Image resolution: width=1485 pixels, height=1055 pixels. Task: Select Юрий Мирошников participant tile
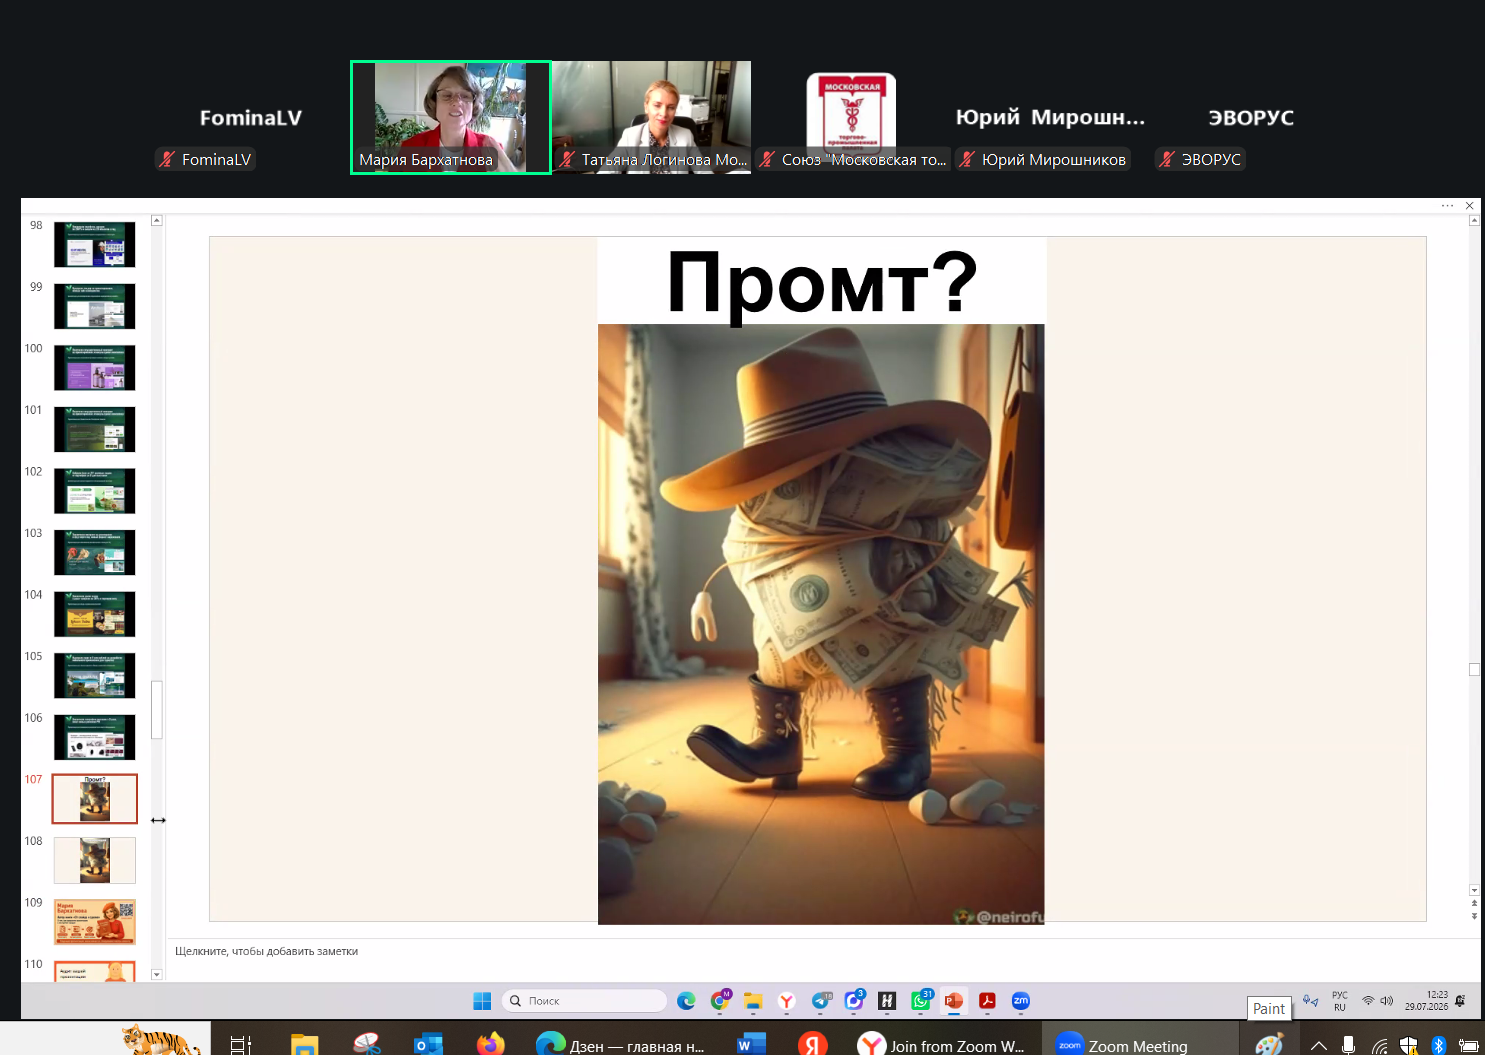click(x=1050, y=118)
